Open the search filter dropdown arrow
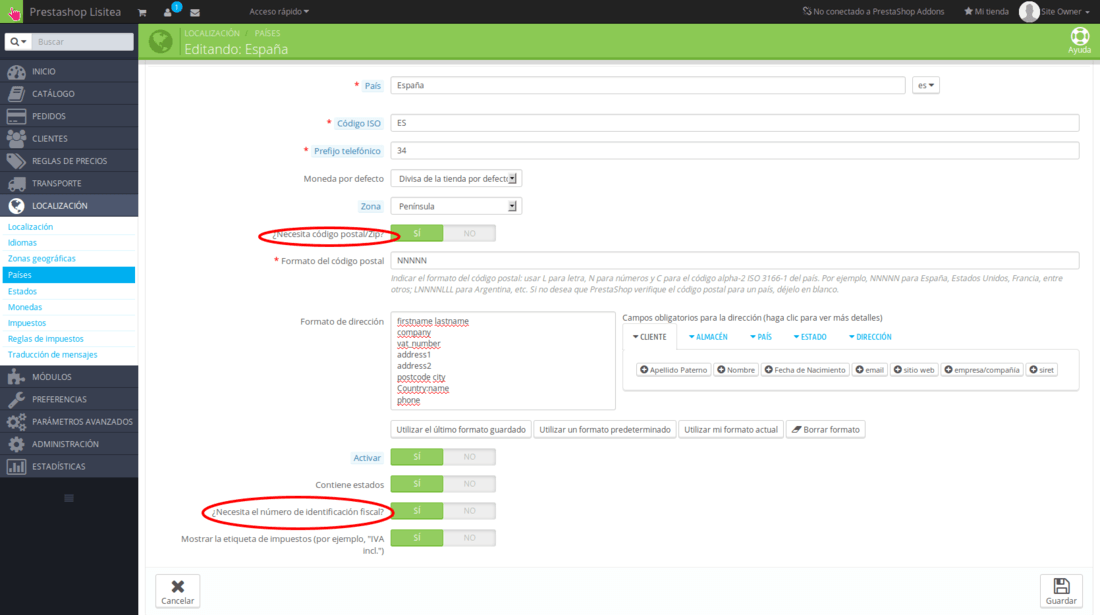1100x615 pixels. [18, 42]
